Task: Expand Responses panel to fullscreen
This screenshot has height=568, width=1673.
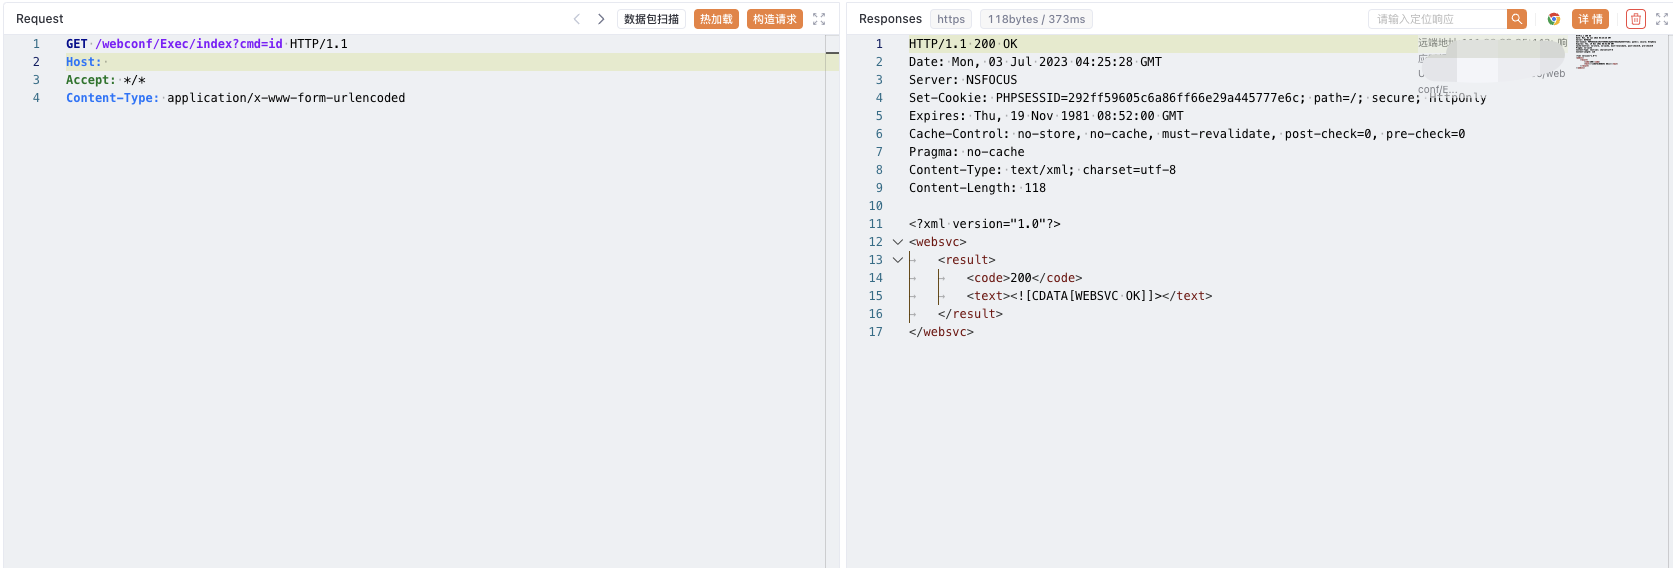Action: [x=1662, y=19]
